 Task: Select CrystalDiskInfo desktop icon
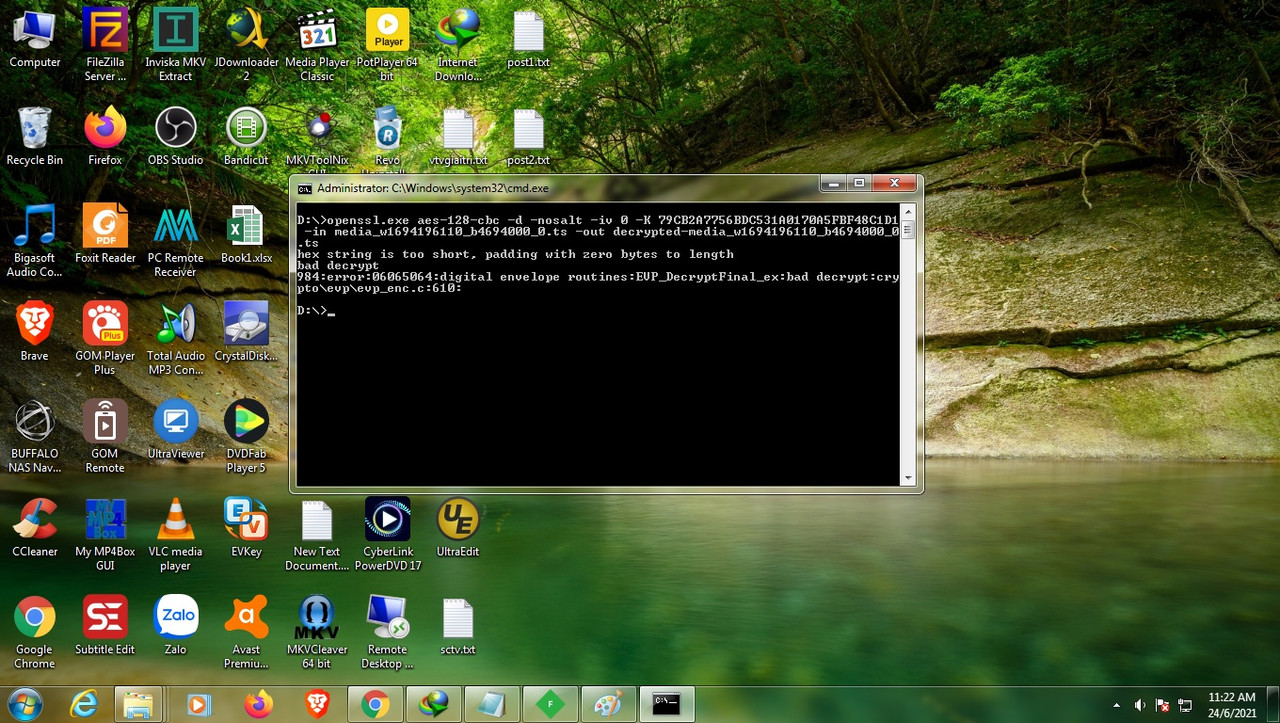coord(246,331)
